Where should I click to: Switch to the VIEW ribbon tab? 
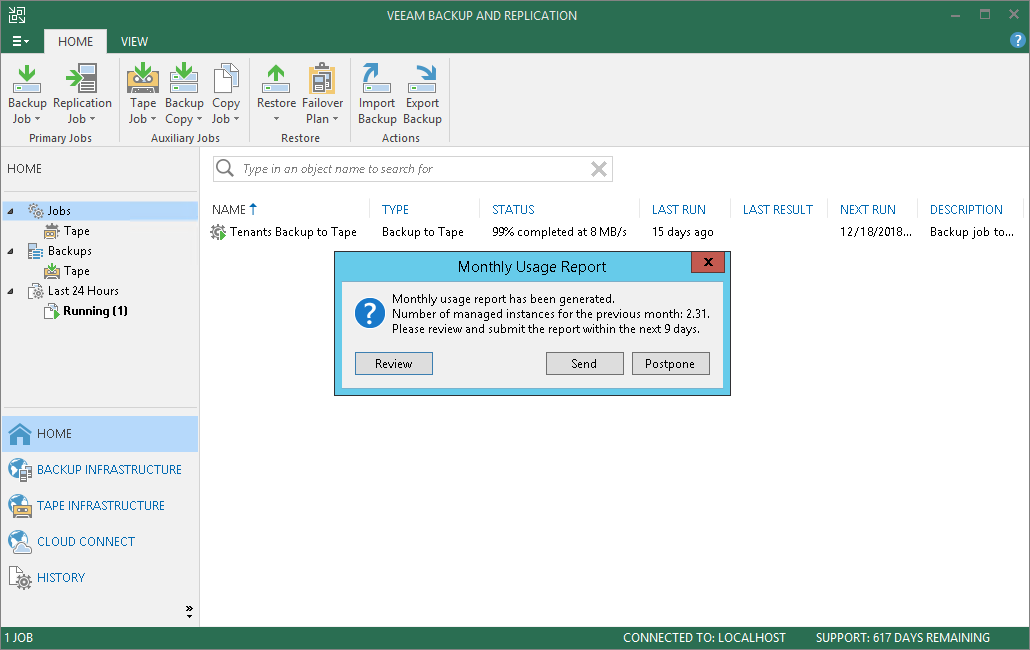point(134,41)
